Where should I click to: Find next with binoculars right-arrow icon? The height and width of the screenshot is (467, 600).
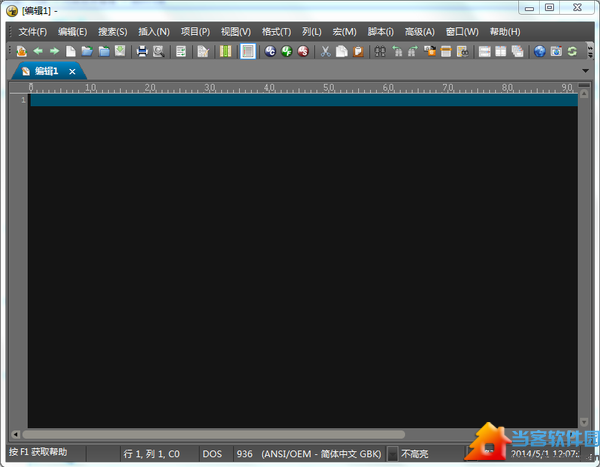(413, 51)
